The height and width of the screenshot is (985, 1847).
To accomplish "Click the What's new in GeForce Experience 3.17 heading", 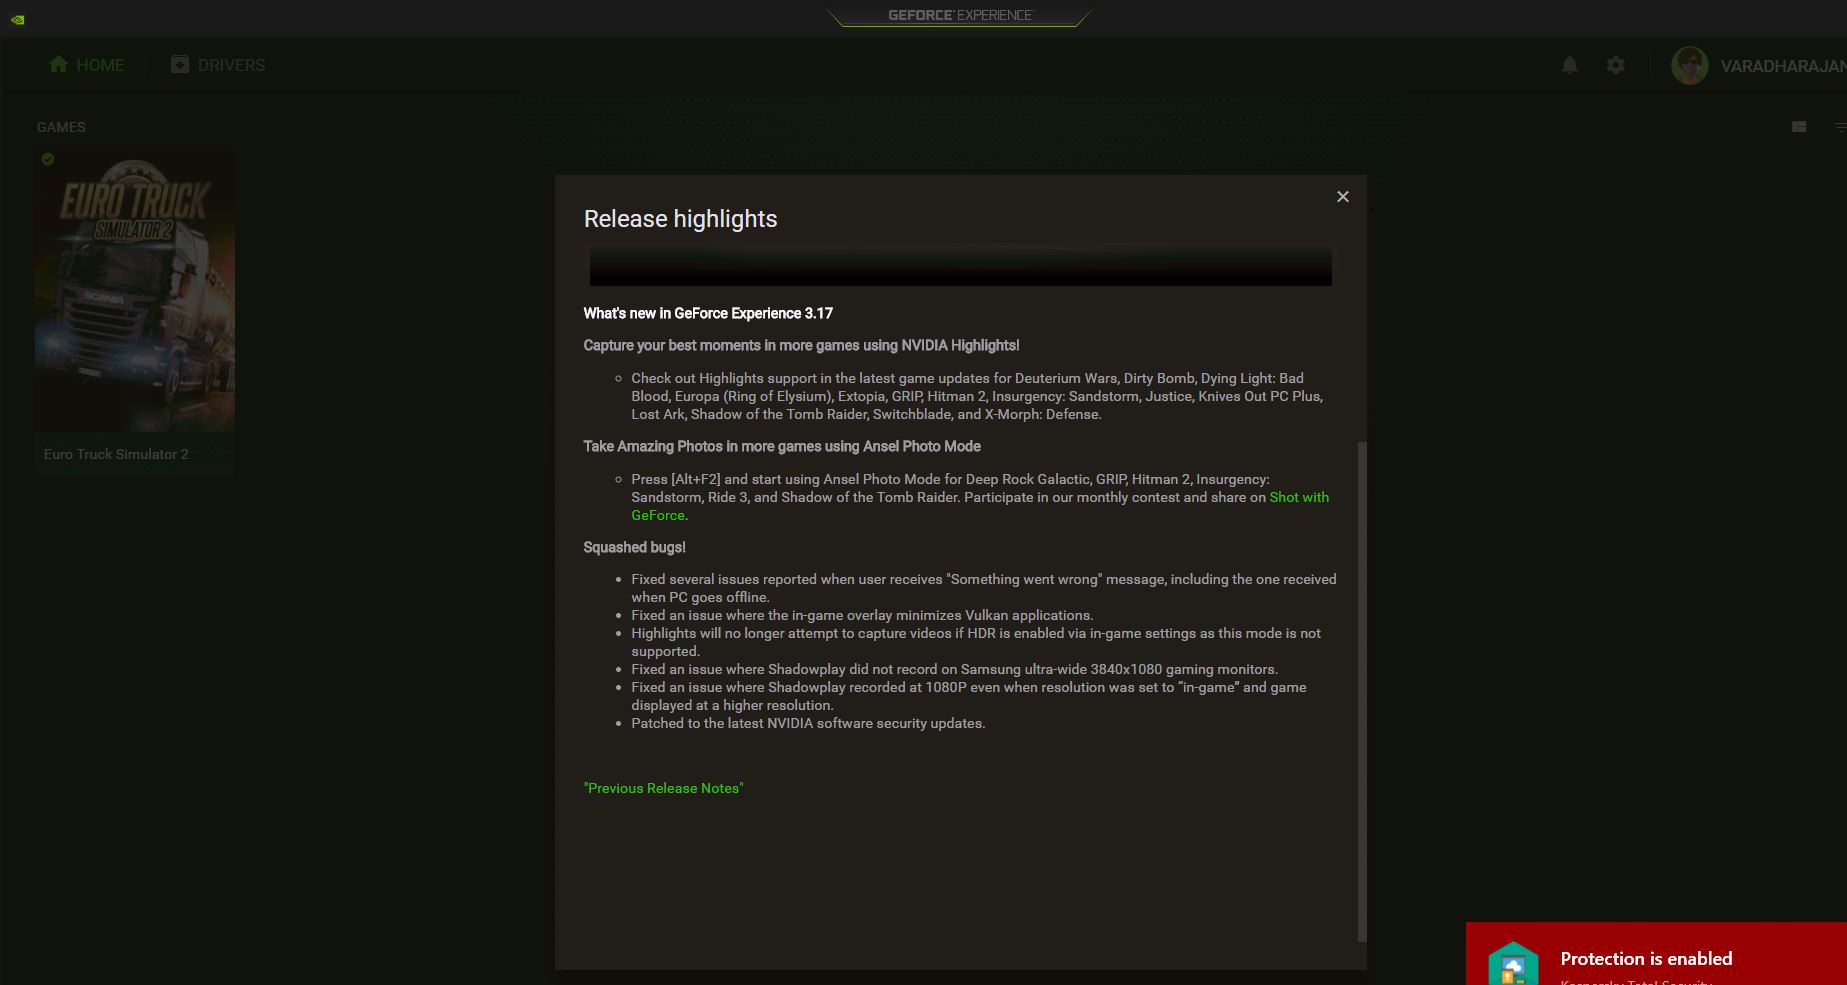I will 708,313.
